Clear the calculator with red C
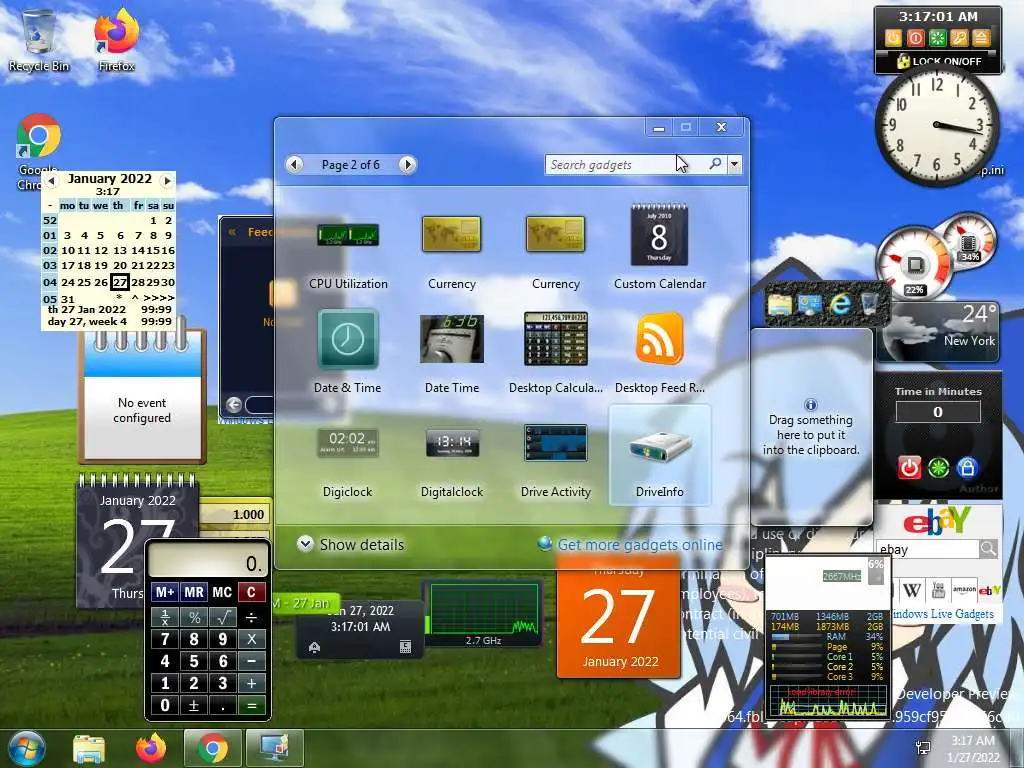Image resolution: width=1024 pixels, height=768 pixels. (x=251, y=592)
